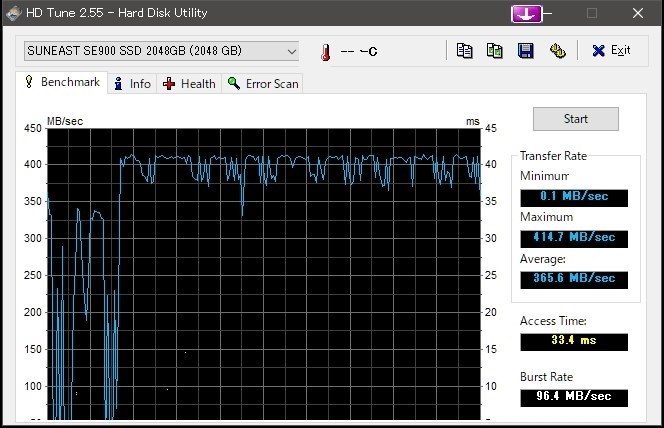
Task: Click the benchmark transfer rate graph area
Action: (264, 274)
